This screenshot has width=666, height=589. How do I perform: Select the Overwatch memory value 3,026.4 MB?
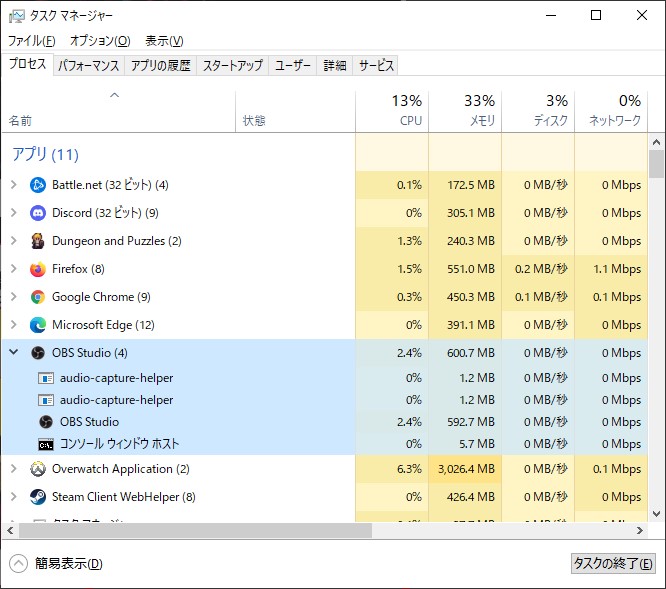point(466,469)
